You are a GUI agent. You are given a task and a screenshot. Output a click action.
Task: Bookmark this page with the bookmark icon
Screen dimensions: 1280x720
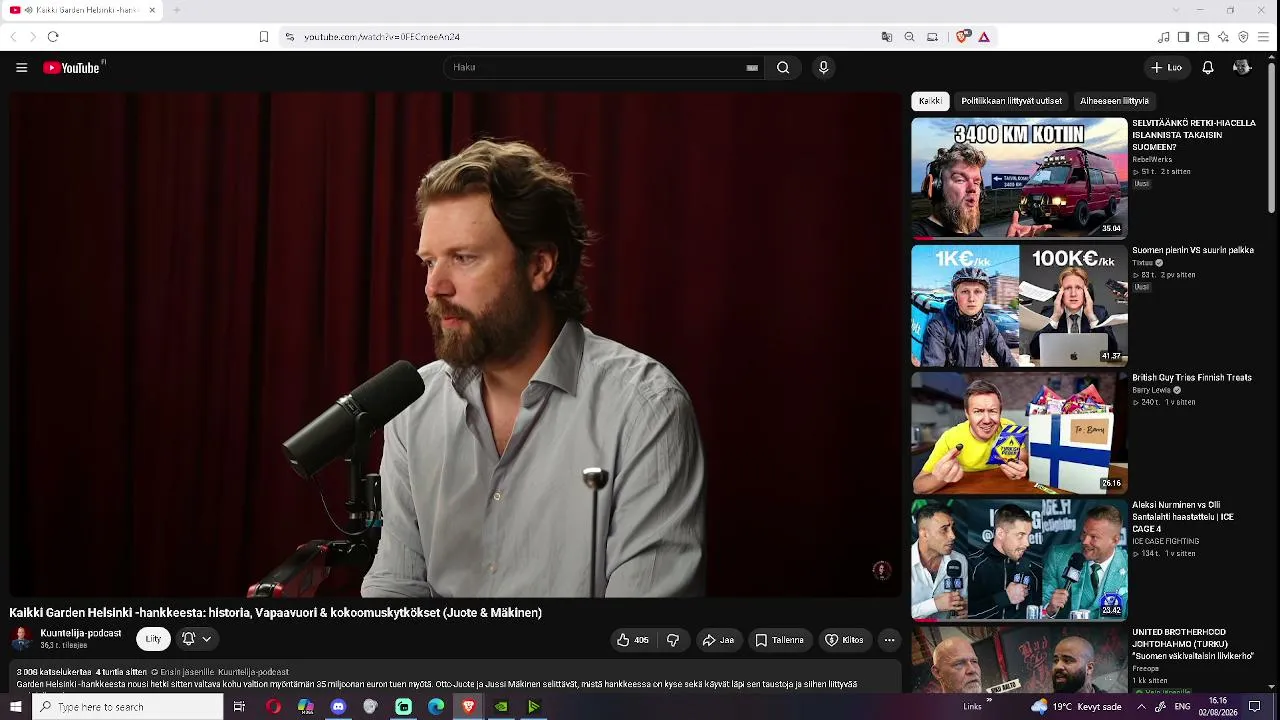(x=264, y=37)
